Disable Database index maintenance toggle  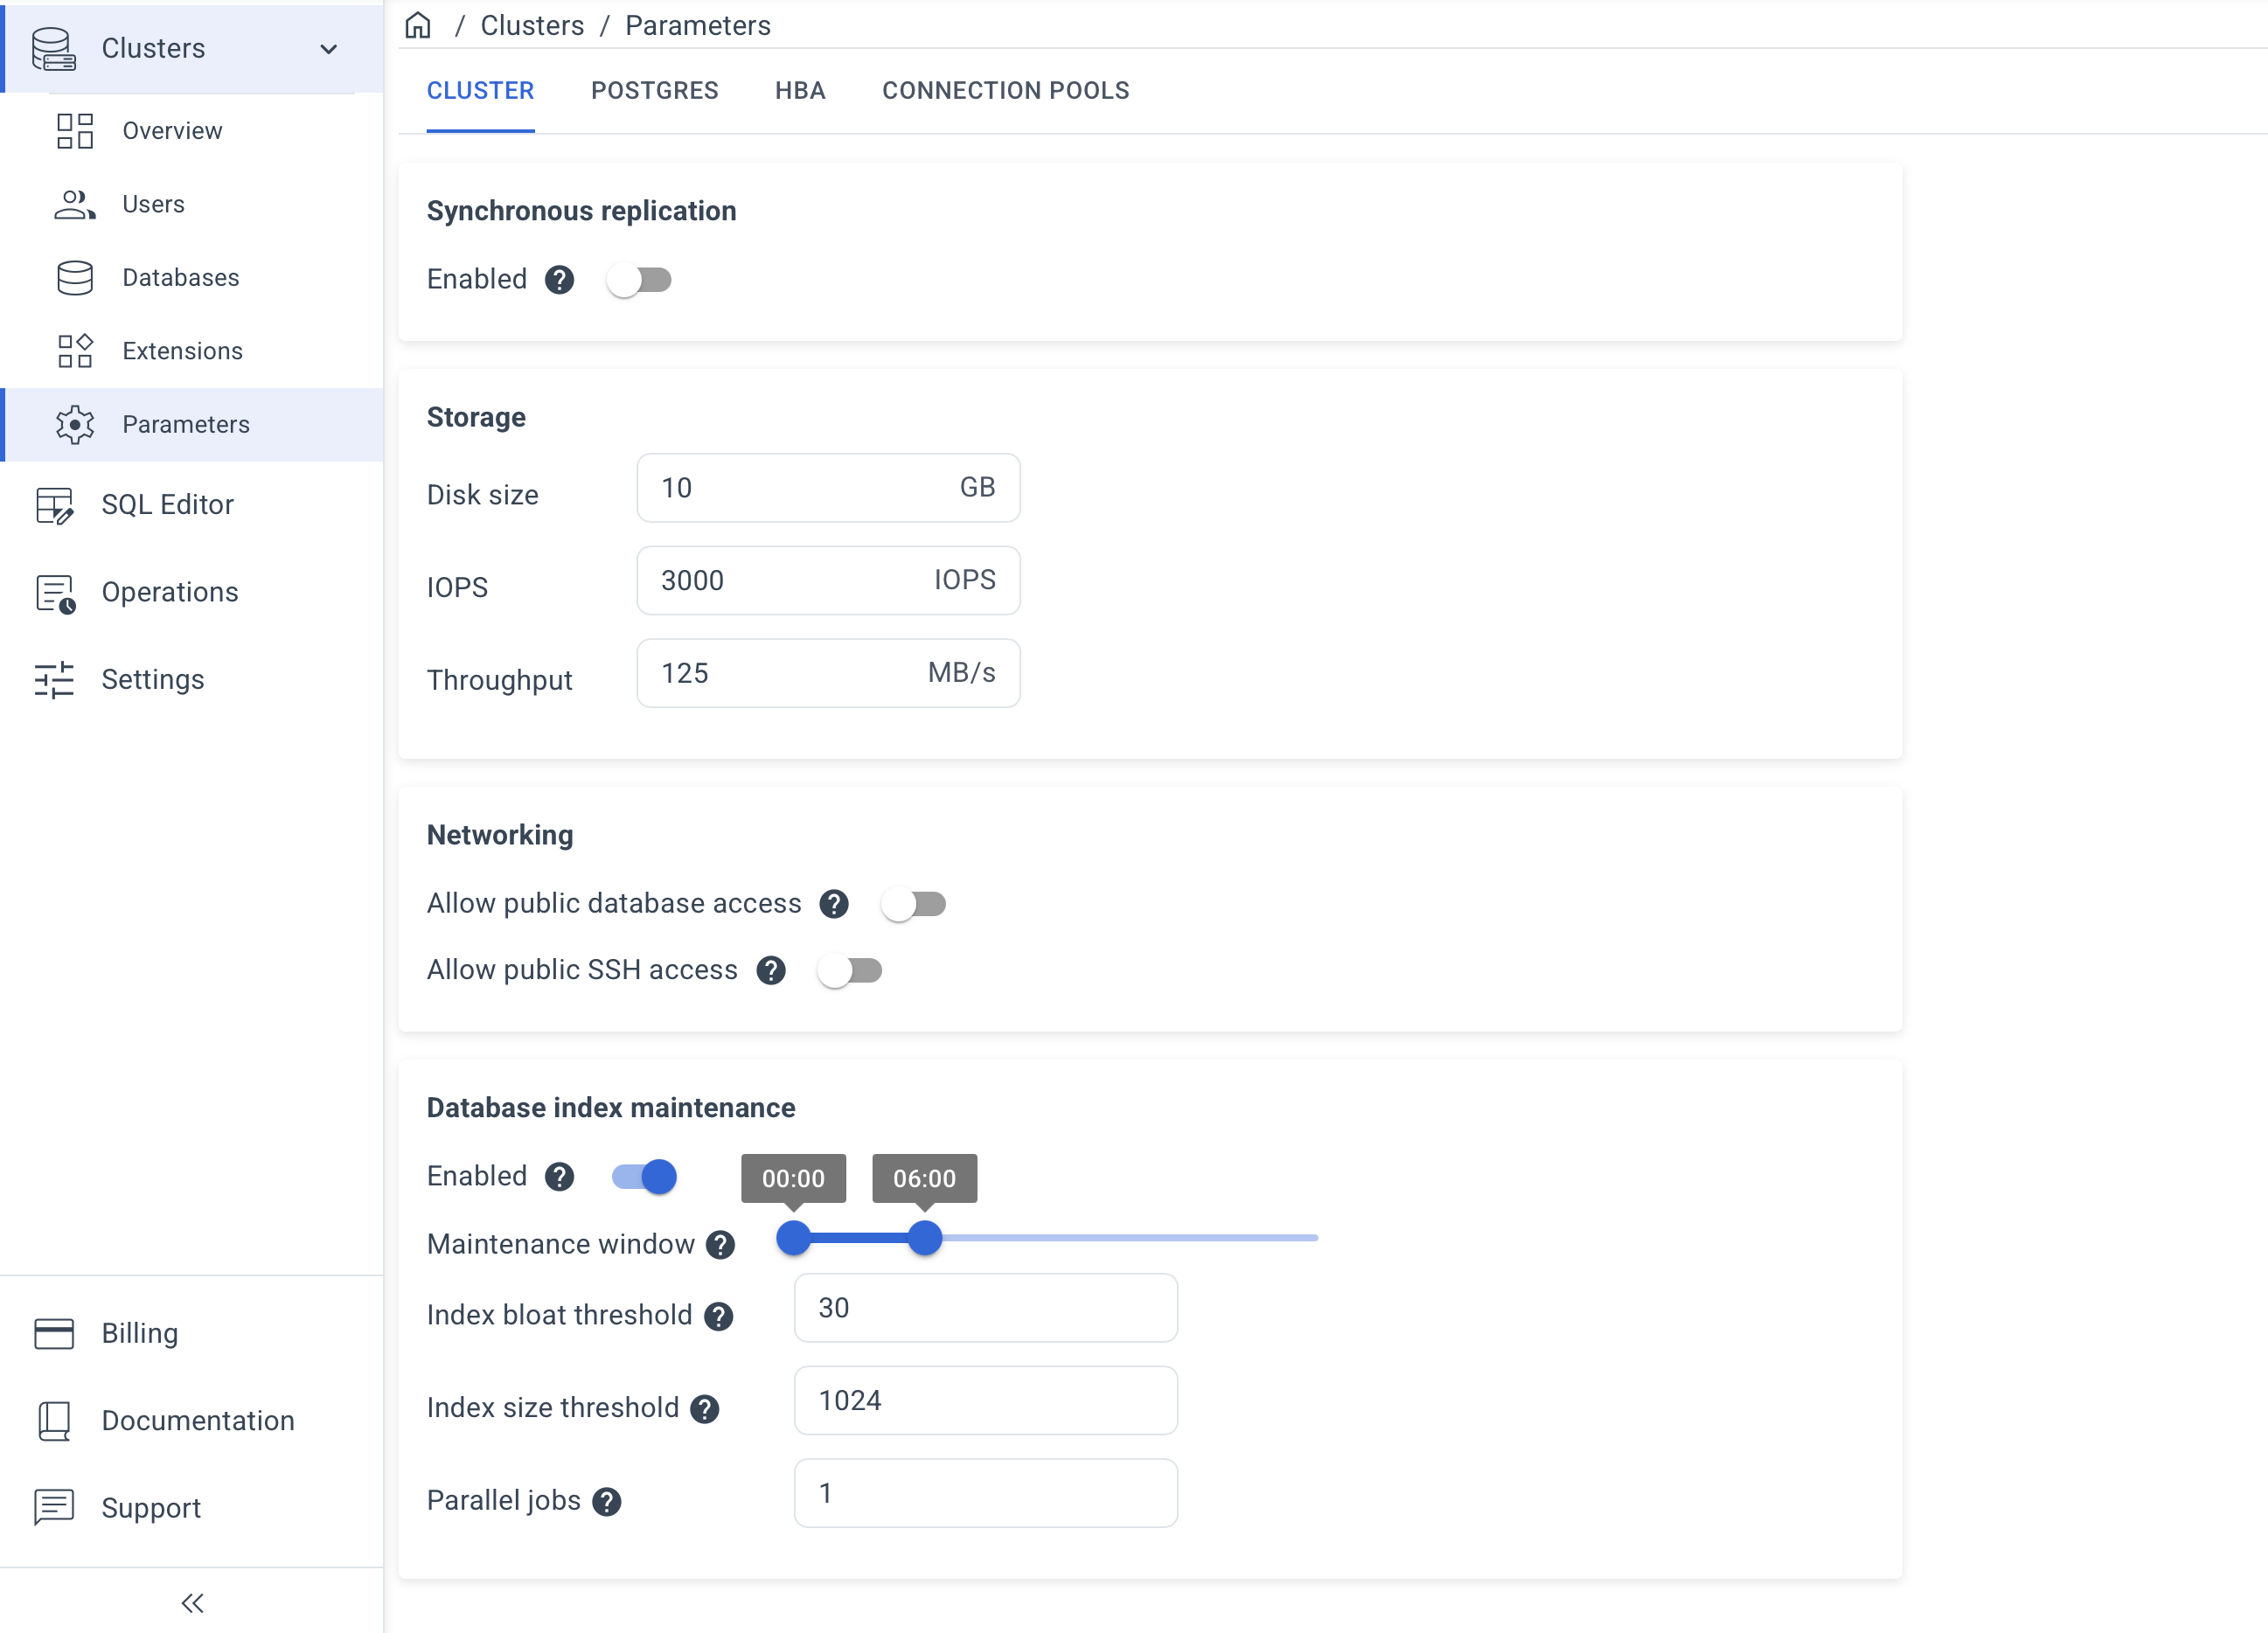point(644,1177)
